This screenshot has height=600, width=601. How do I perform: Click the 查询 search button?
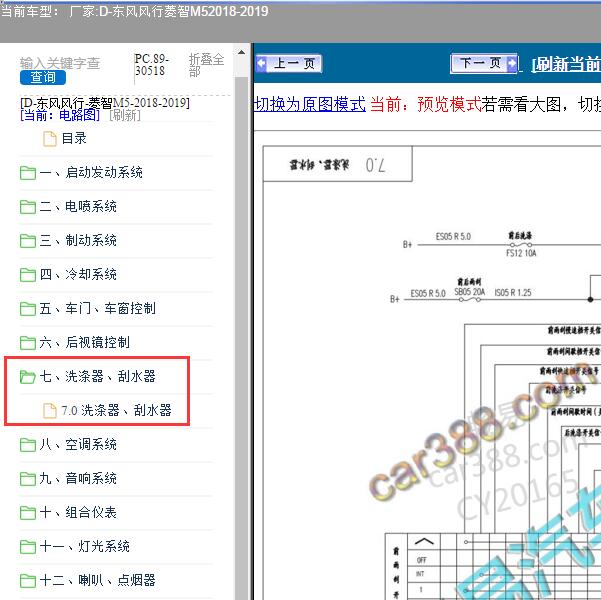tap(43, 77)
